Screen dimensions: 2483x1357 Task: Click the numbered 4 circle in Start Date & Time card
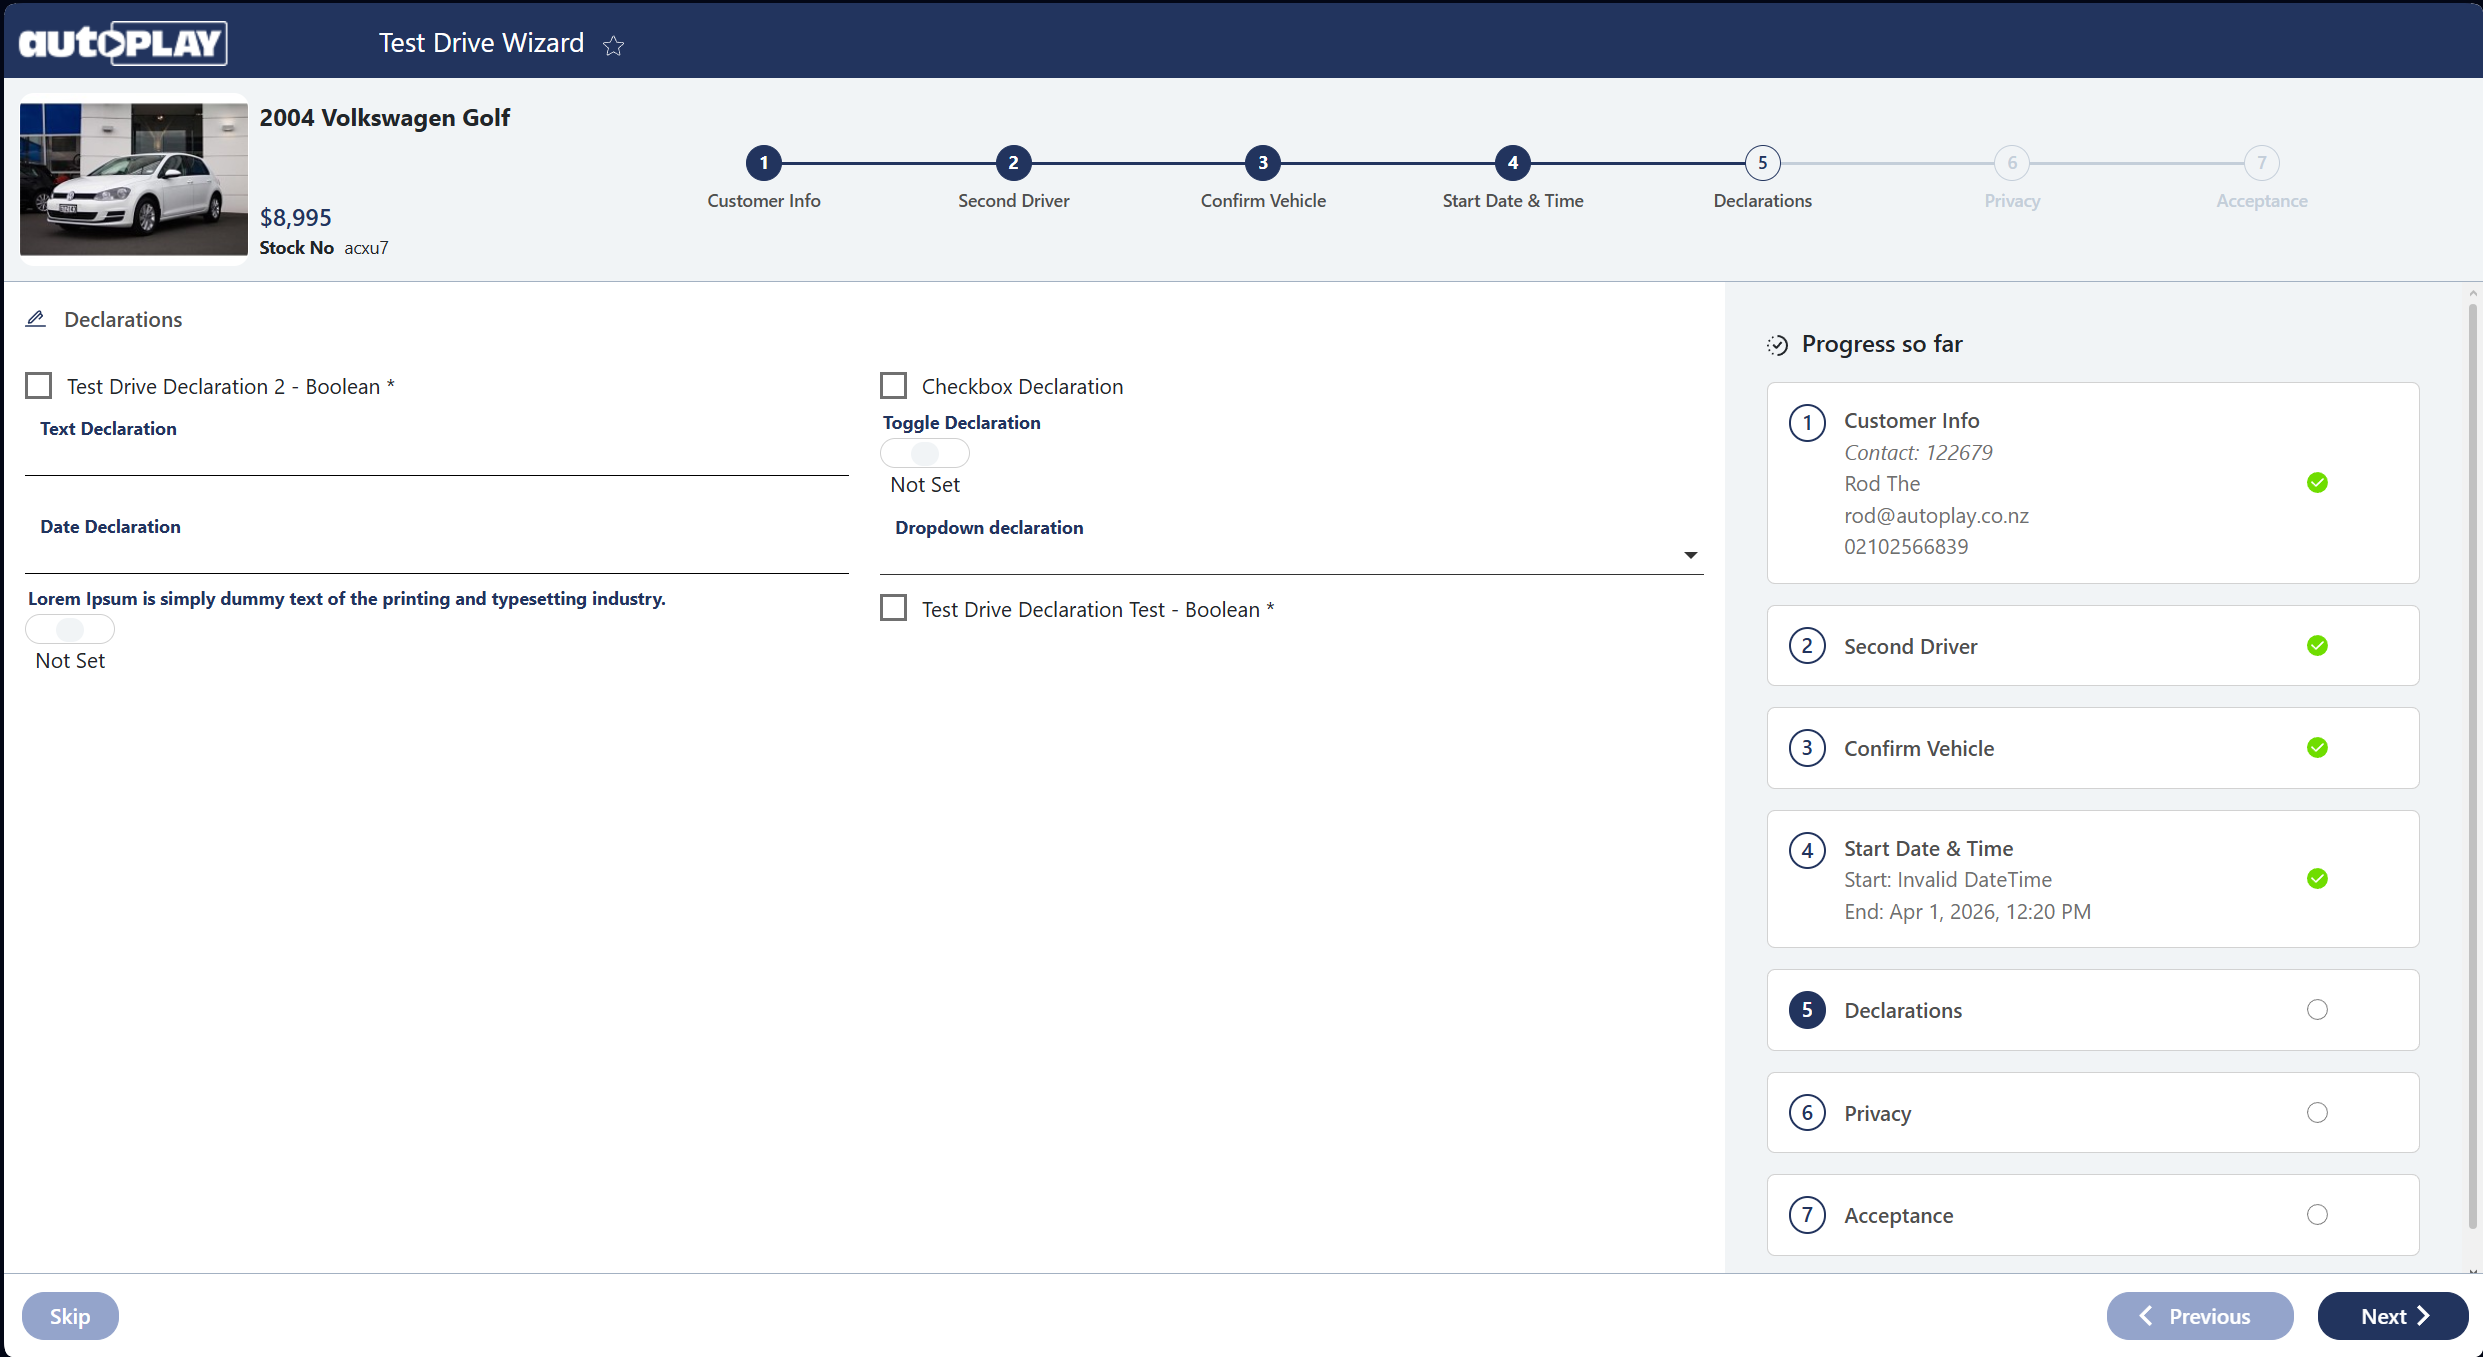(x=1806, y=850)
